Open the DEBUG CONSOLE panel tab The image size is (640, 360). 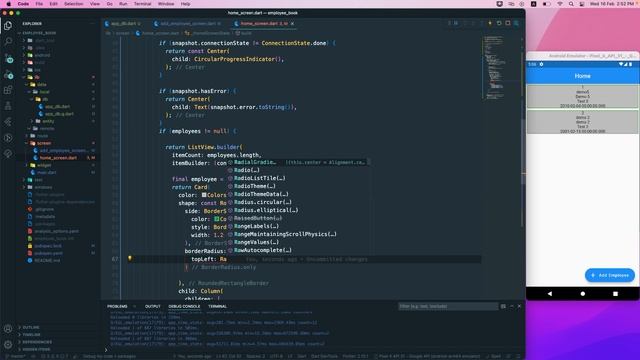[x=184, y=307]
